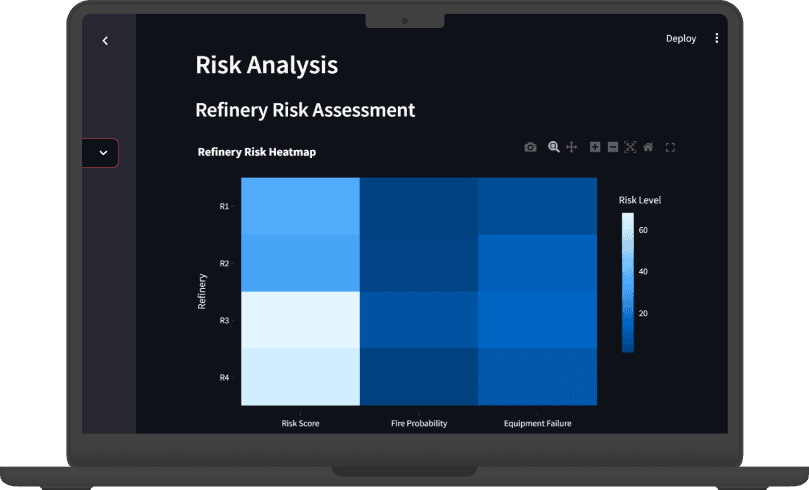Click the R2 Risk Score heatmap cell
The height and width of the screenshot is (490, 809).
[300, 263]
